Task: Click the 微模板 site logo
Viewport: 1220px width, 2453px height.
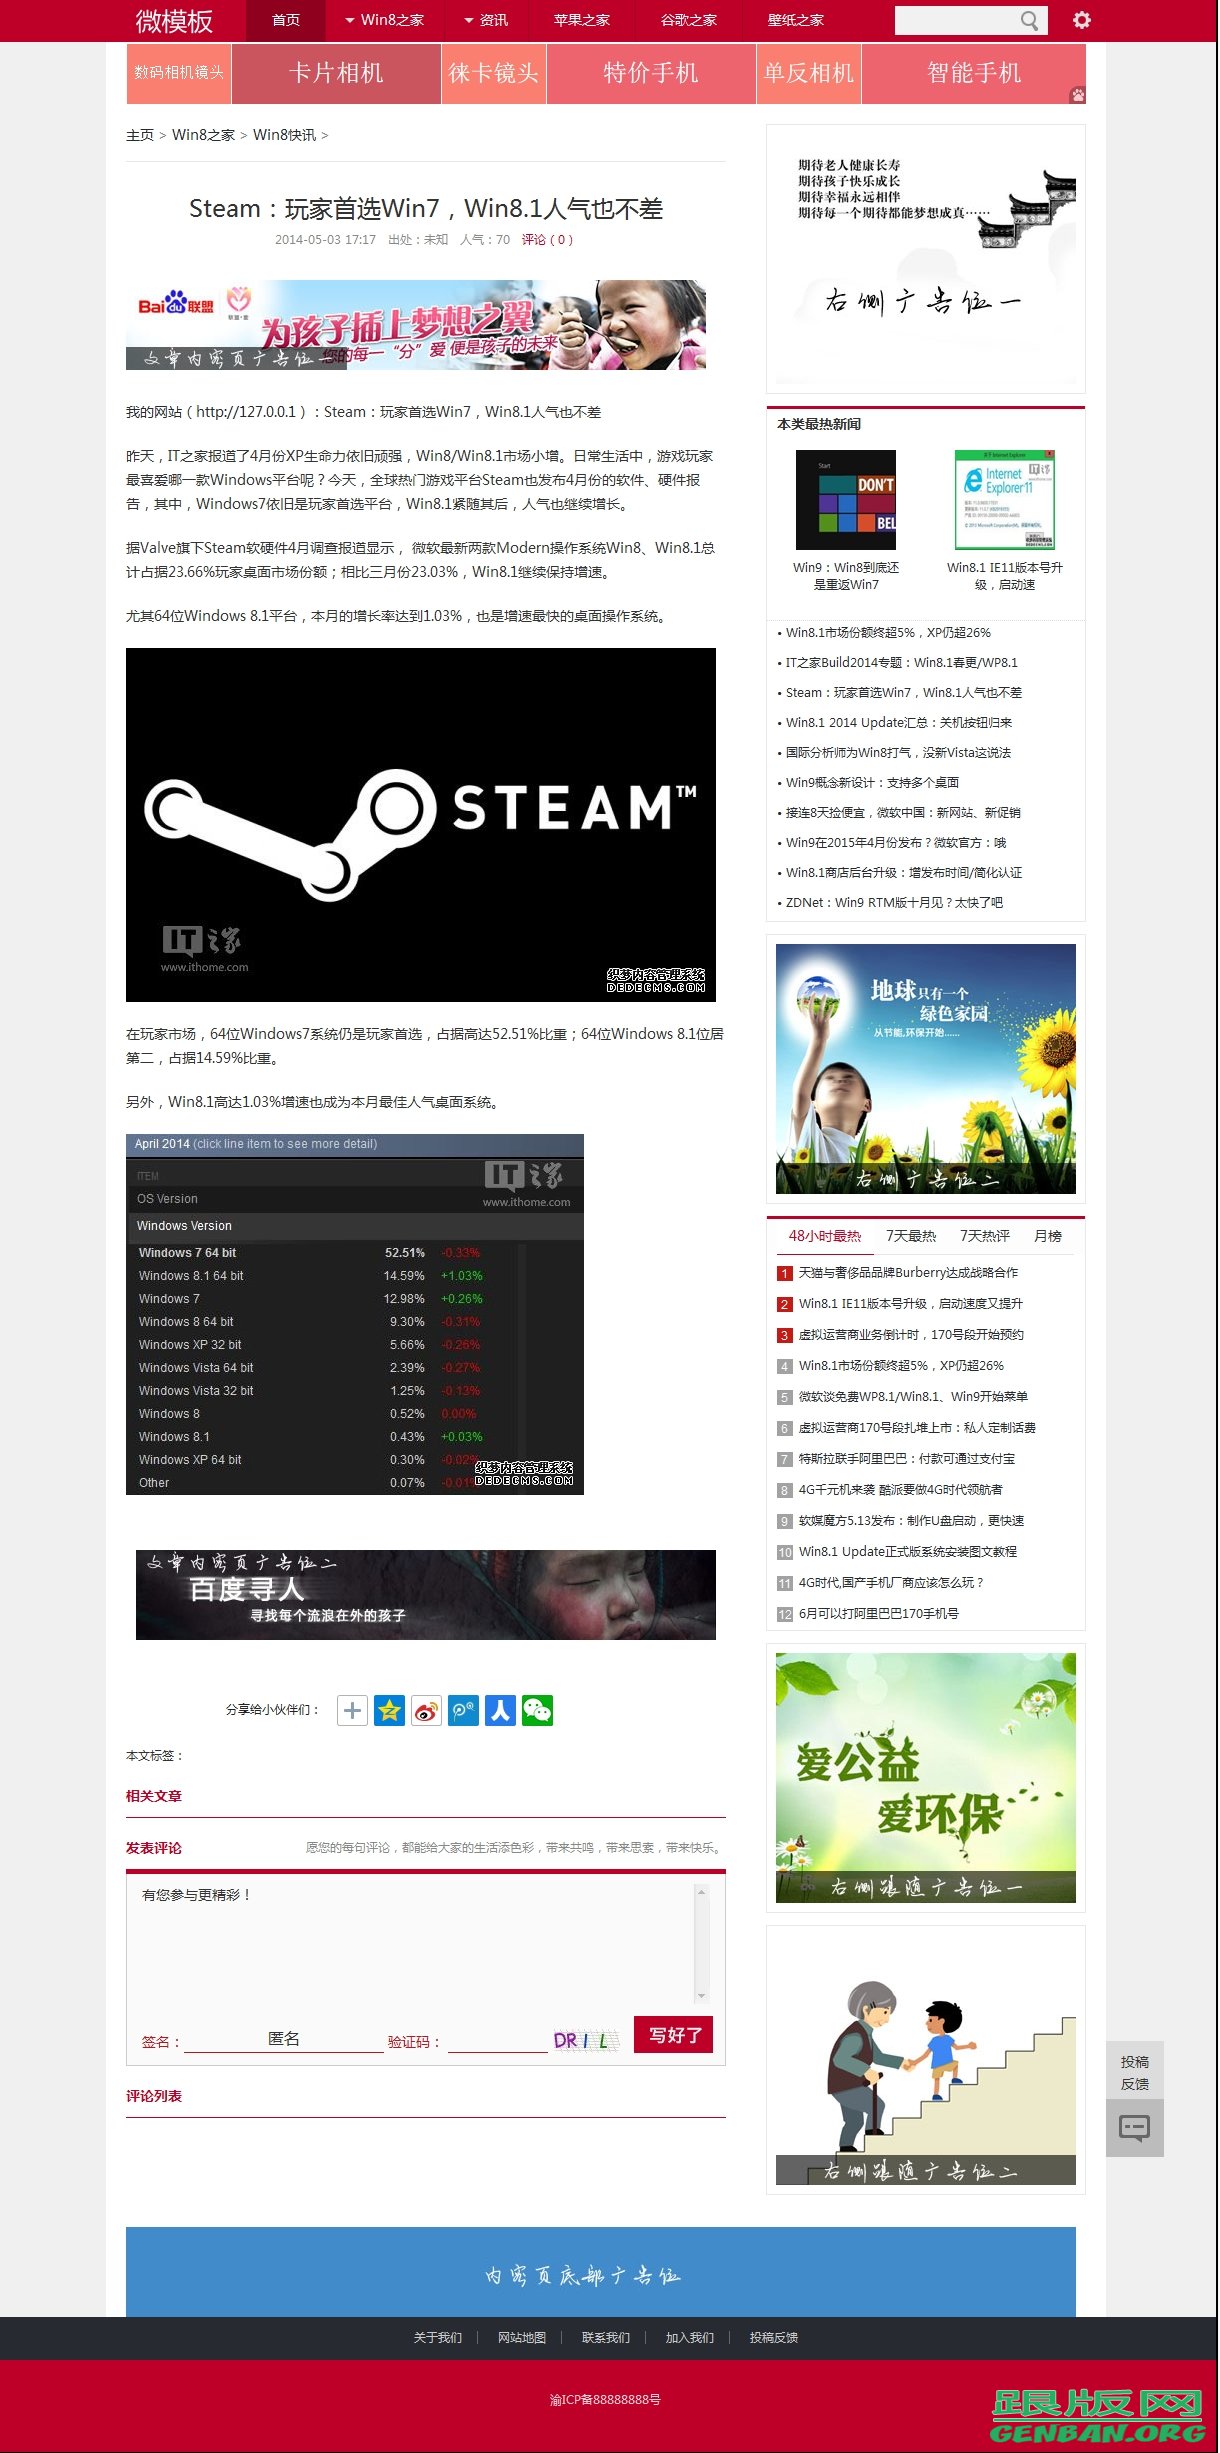Action: 174,21
